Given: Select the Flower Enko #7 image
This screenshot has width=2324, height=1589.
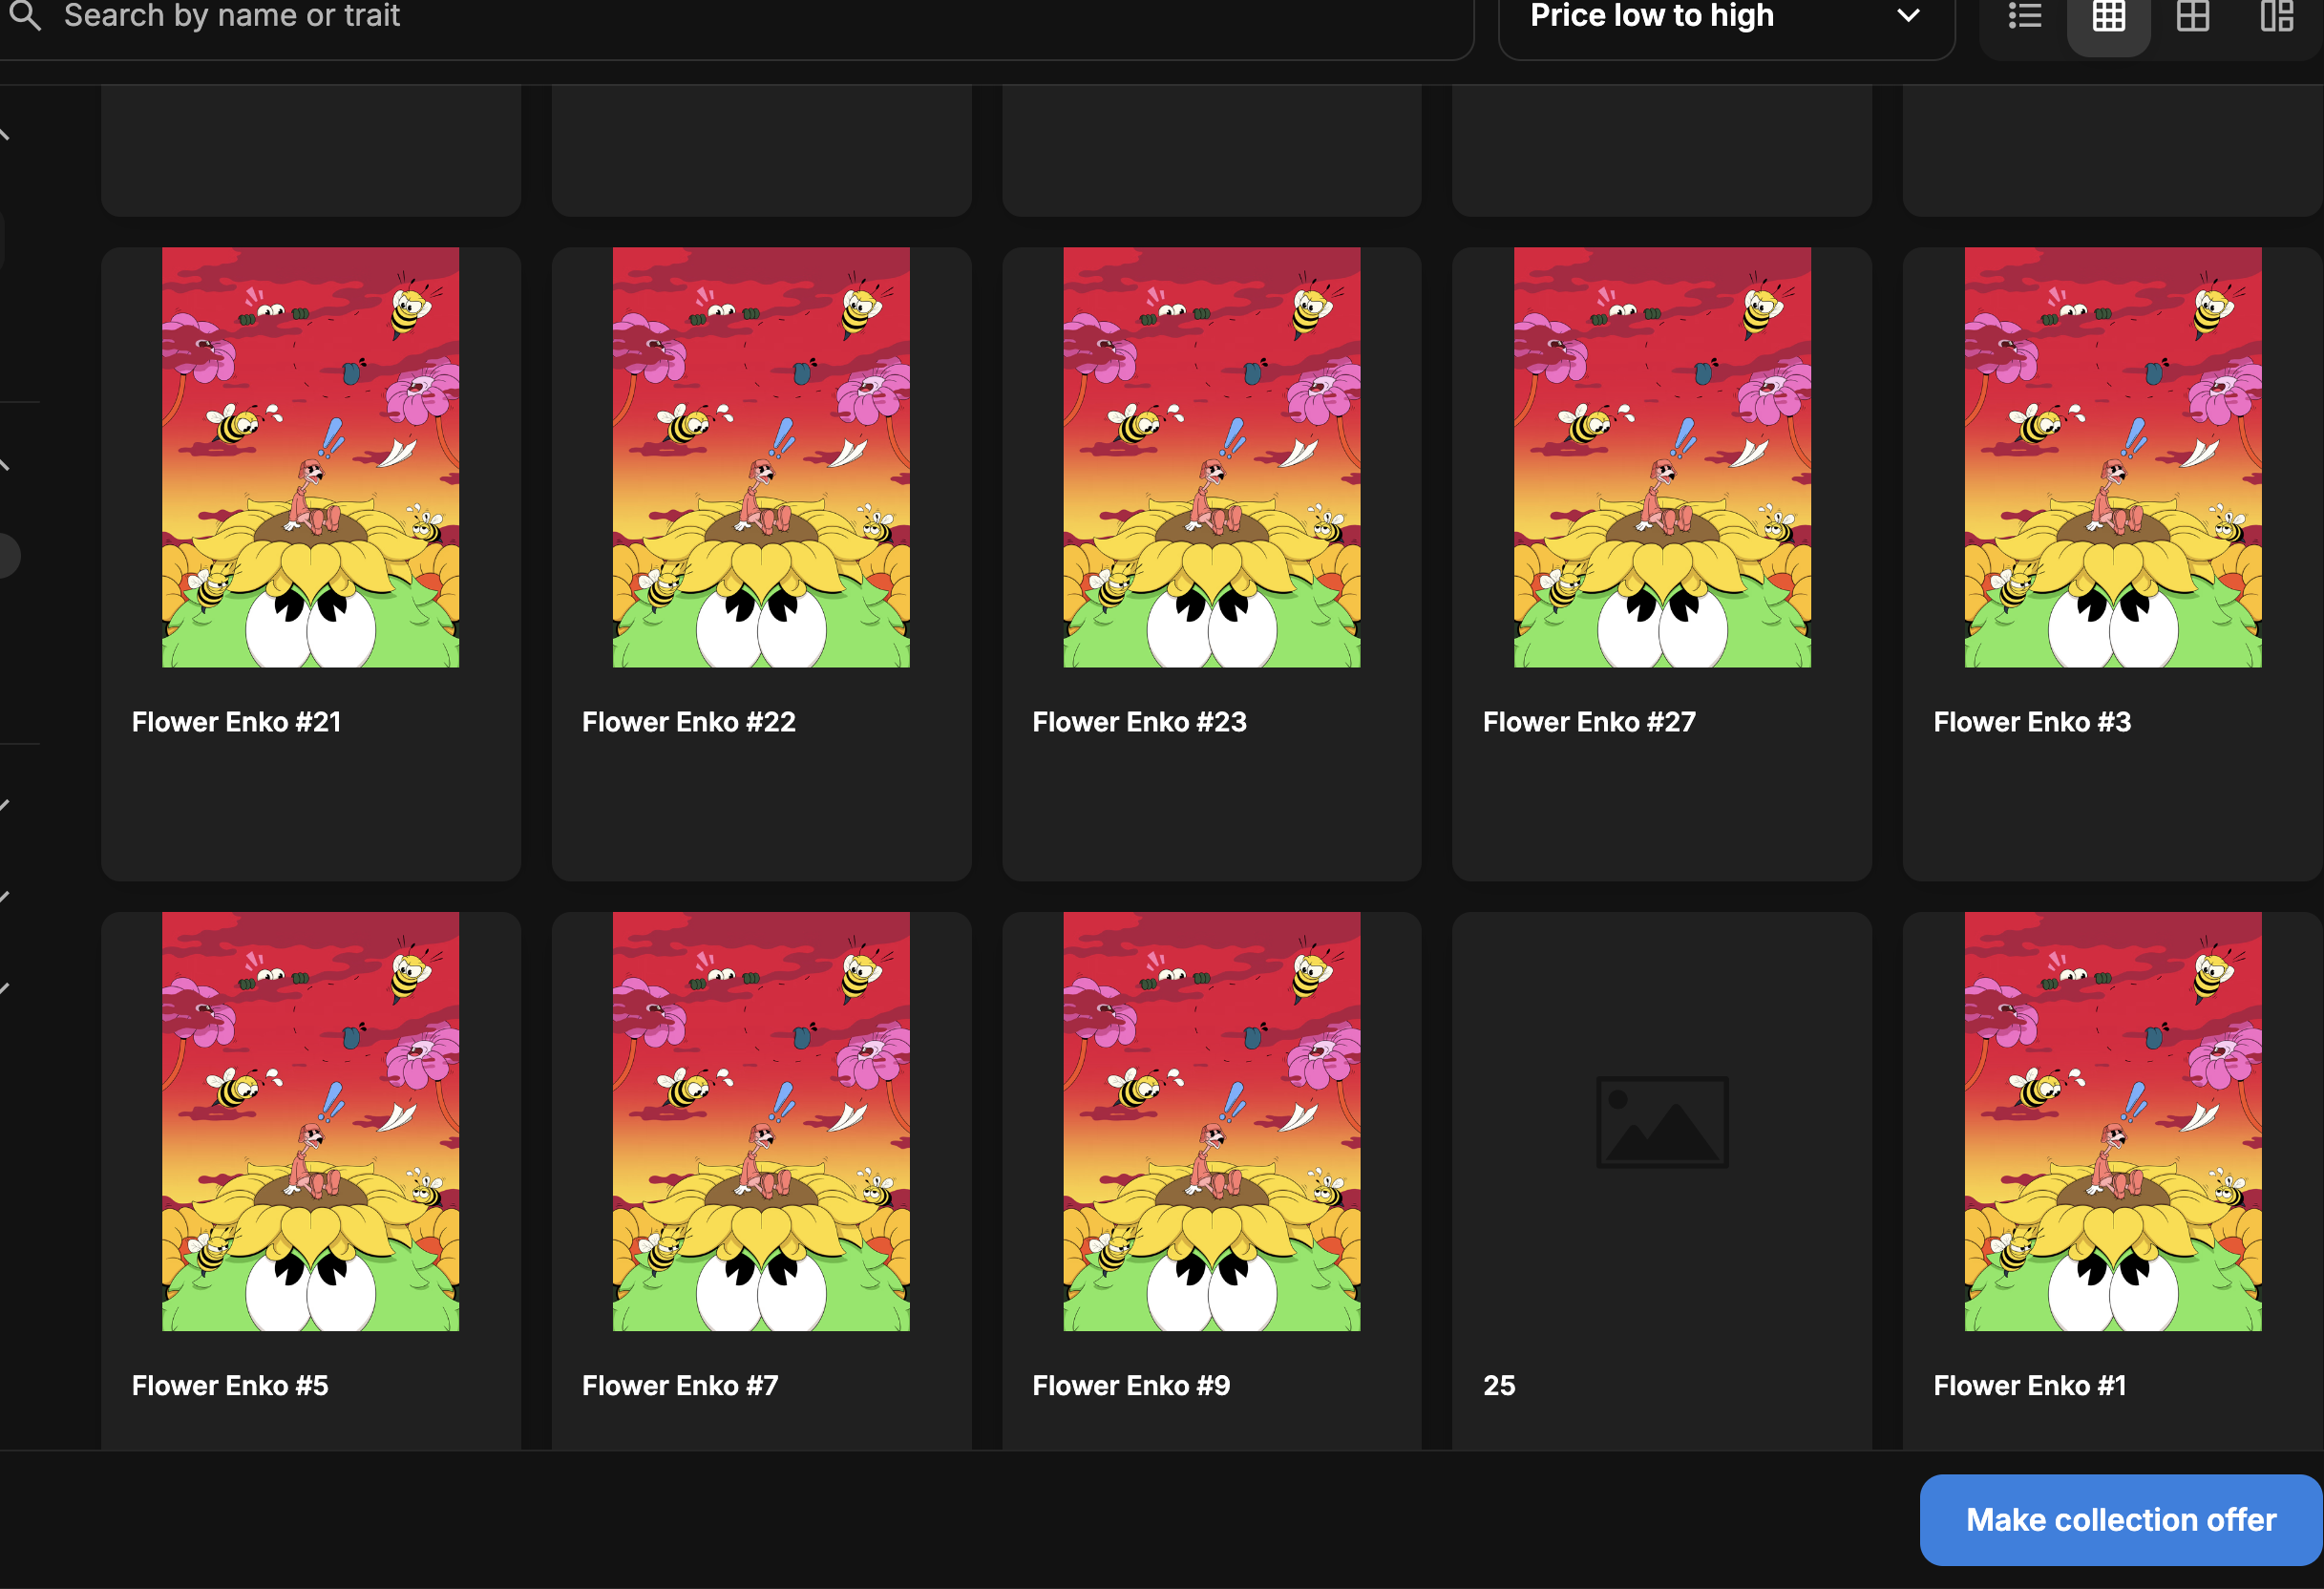Looking at the screenshot, I should [x=760, y=1121].
